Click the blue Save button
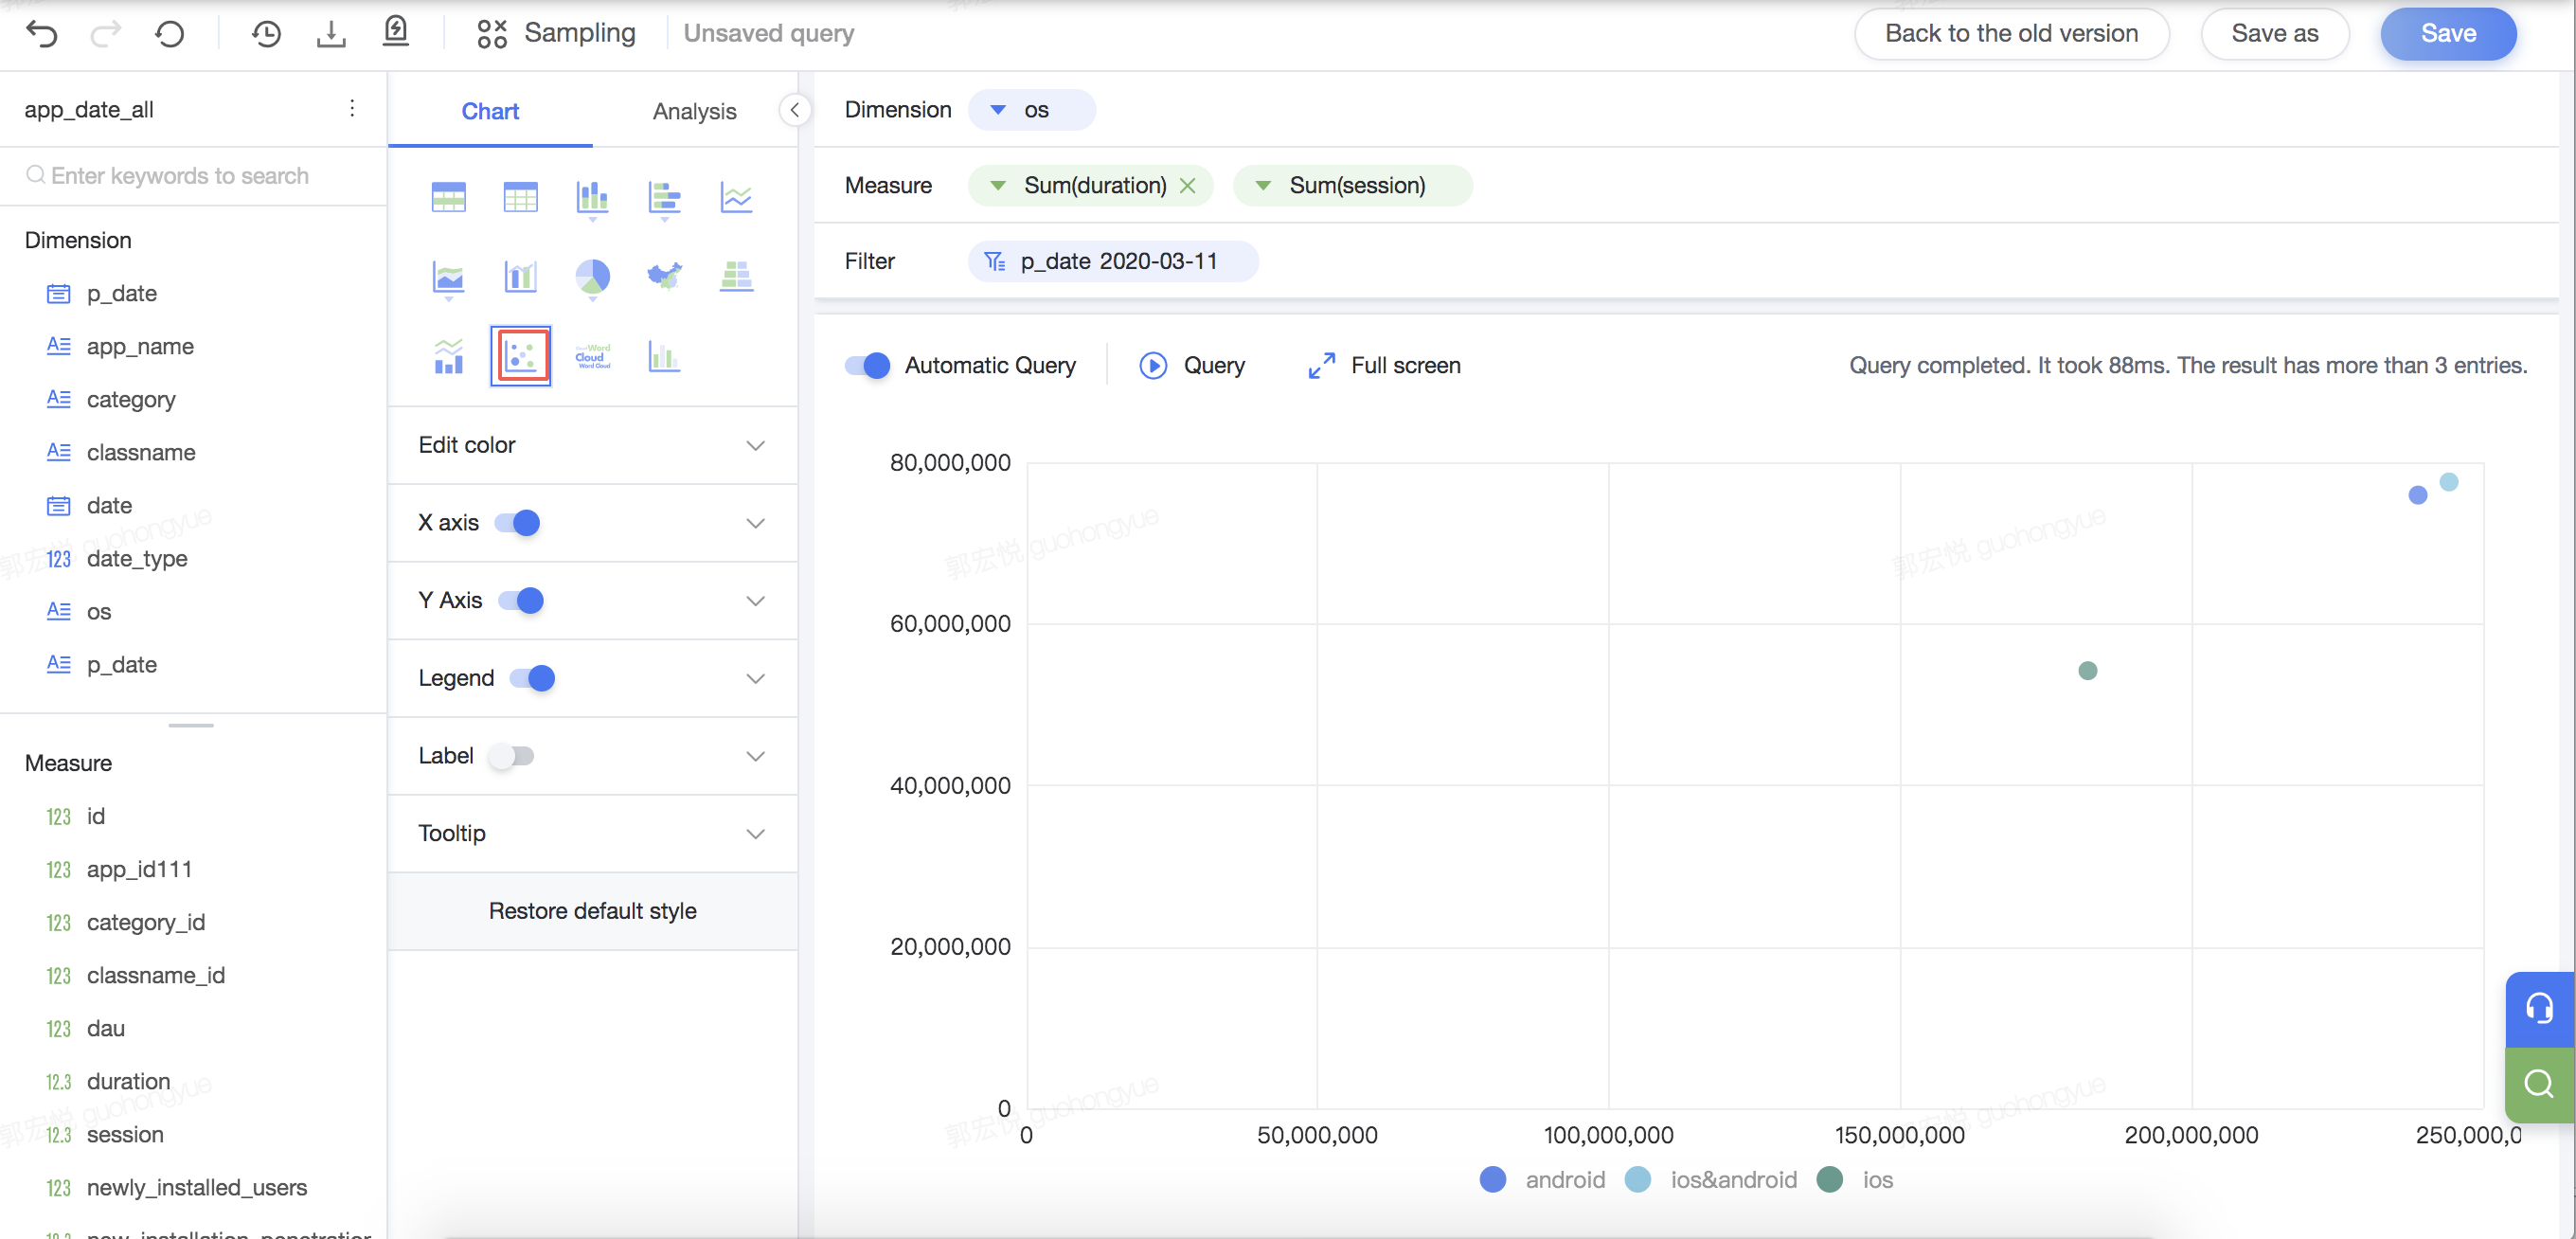Image resolution: width=2576 pixels, height=1239 pixels. pyautogui.click(x=2448, y=34)
